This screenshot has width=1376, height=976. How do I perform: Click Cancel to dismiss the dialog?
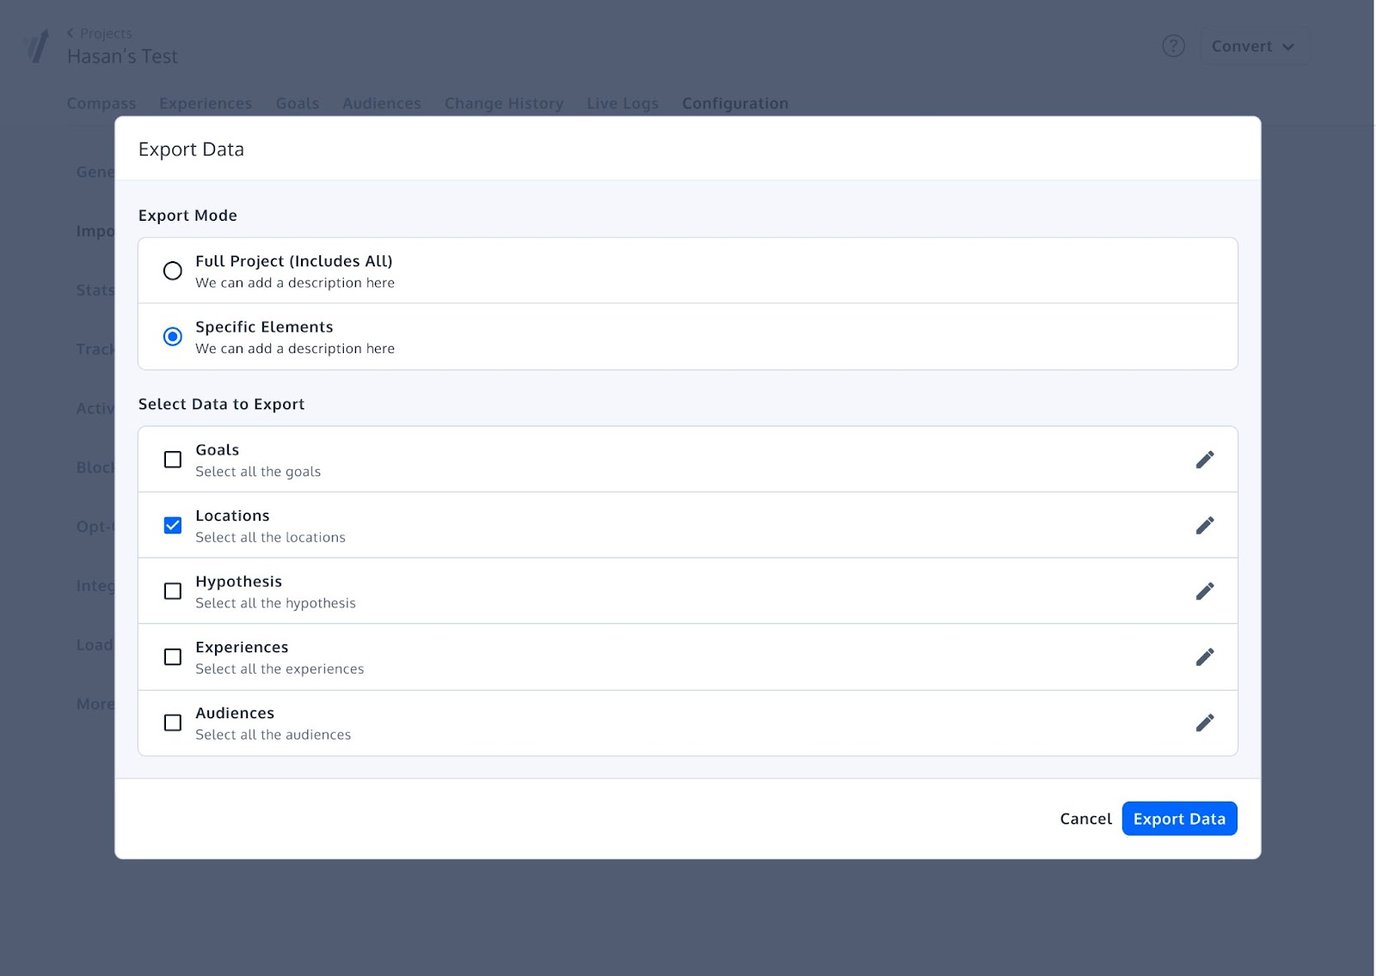(x=1085, y=819)
